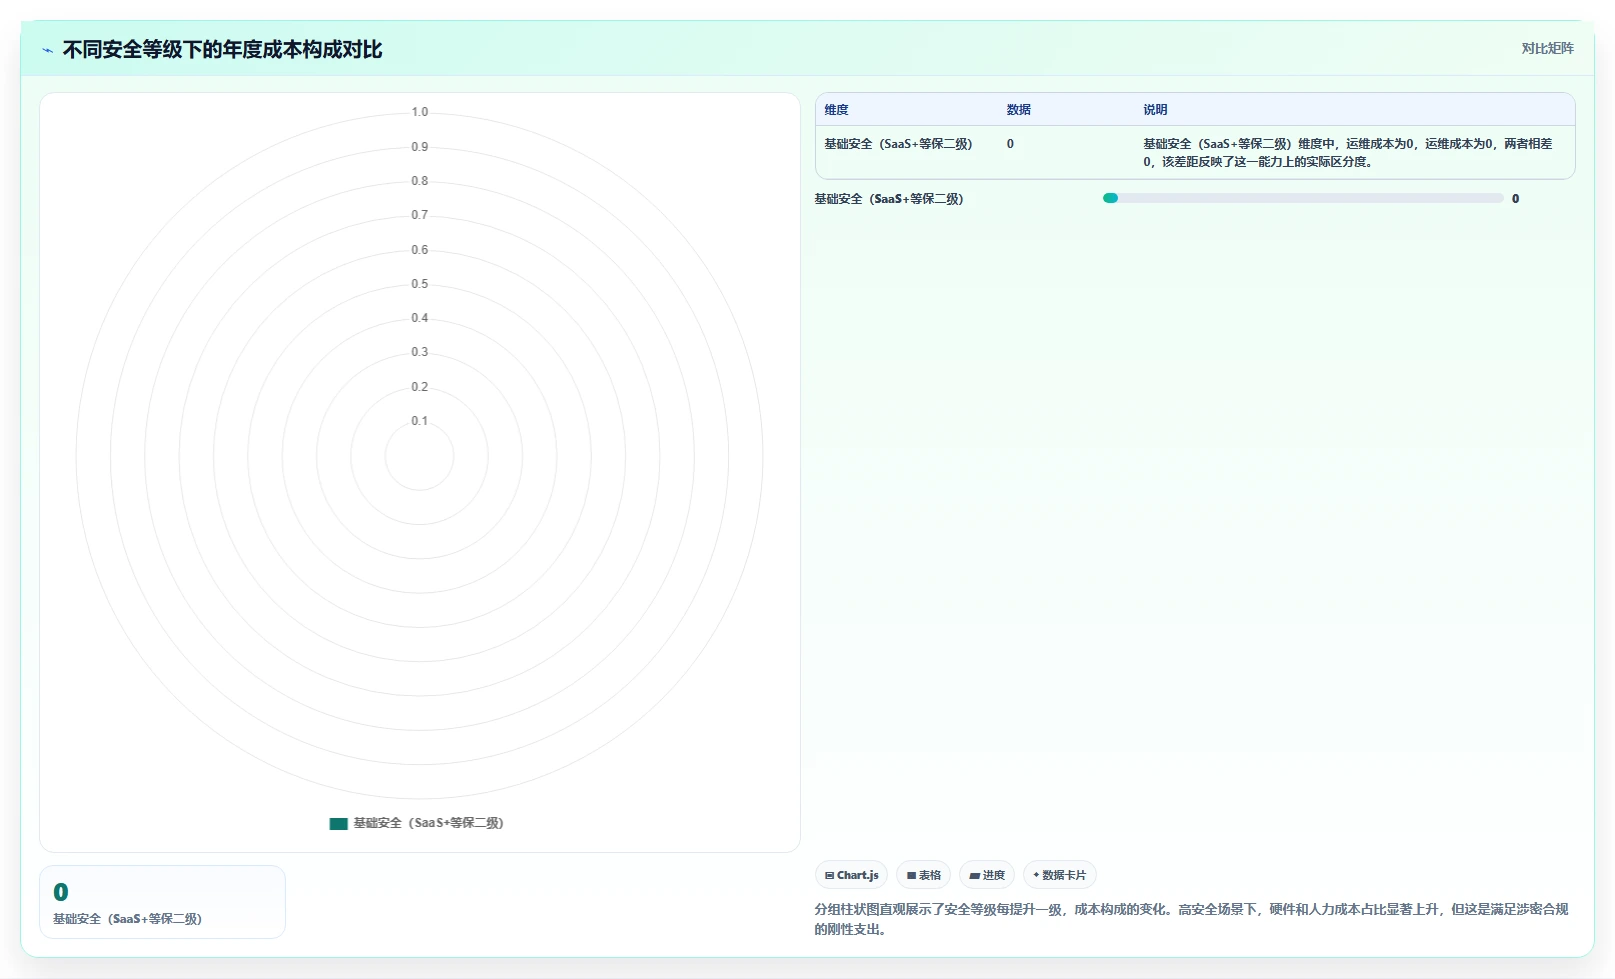The width and height of the screenshot is (1615, 979).
Task: Click the 0.5 radial axis label
Action: tap(420, 284)
